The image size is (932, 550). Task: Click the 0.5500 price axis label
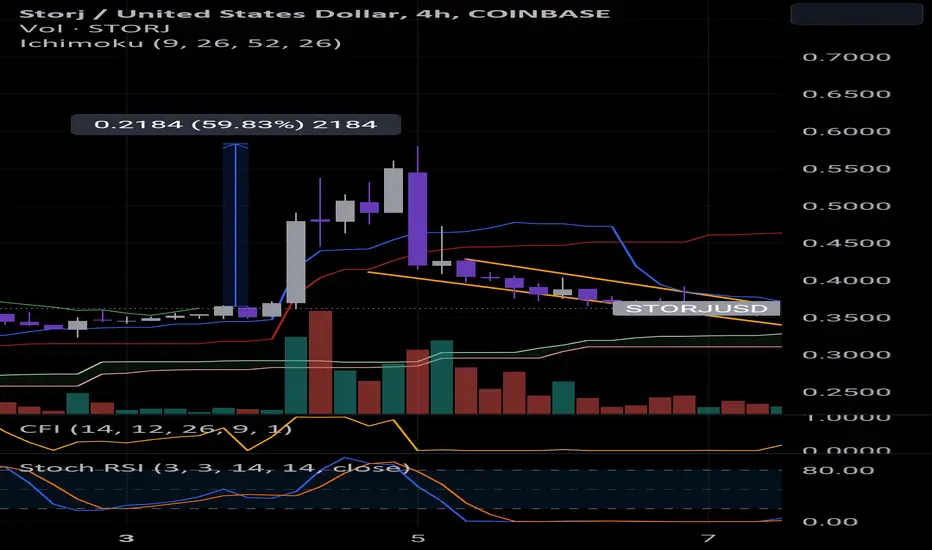point(846,169)
